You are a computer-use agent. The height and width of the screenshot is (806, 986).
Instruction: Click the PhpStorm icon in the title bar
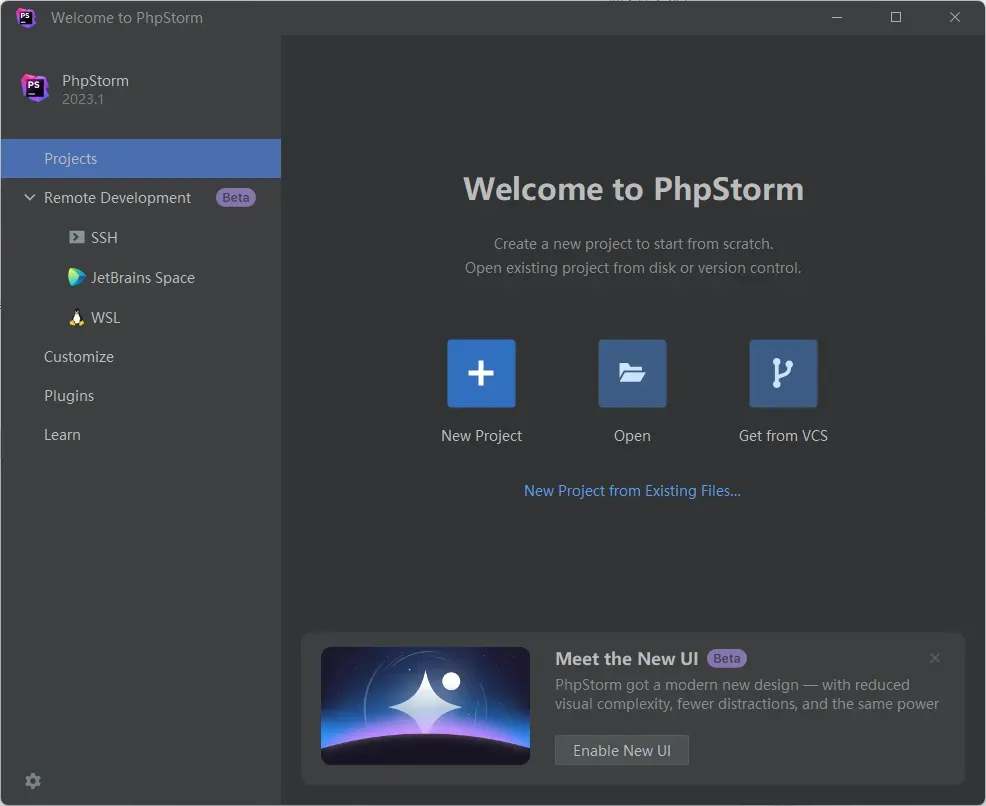(25, 18)
